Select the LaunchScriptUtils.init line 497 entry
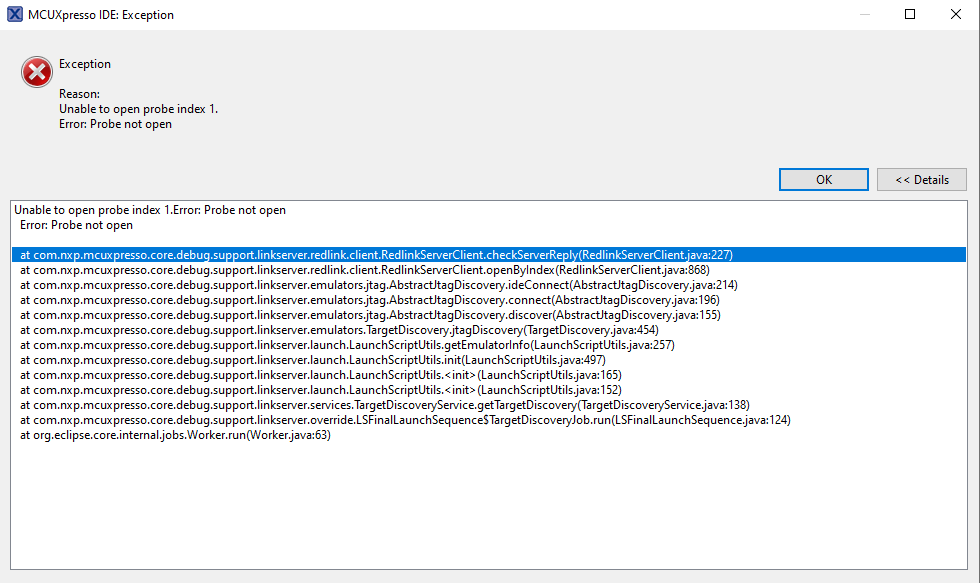The height and width of the screenshot is (583, 980). pos(313,360)
